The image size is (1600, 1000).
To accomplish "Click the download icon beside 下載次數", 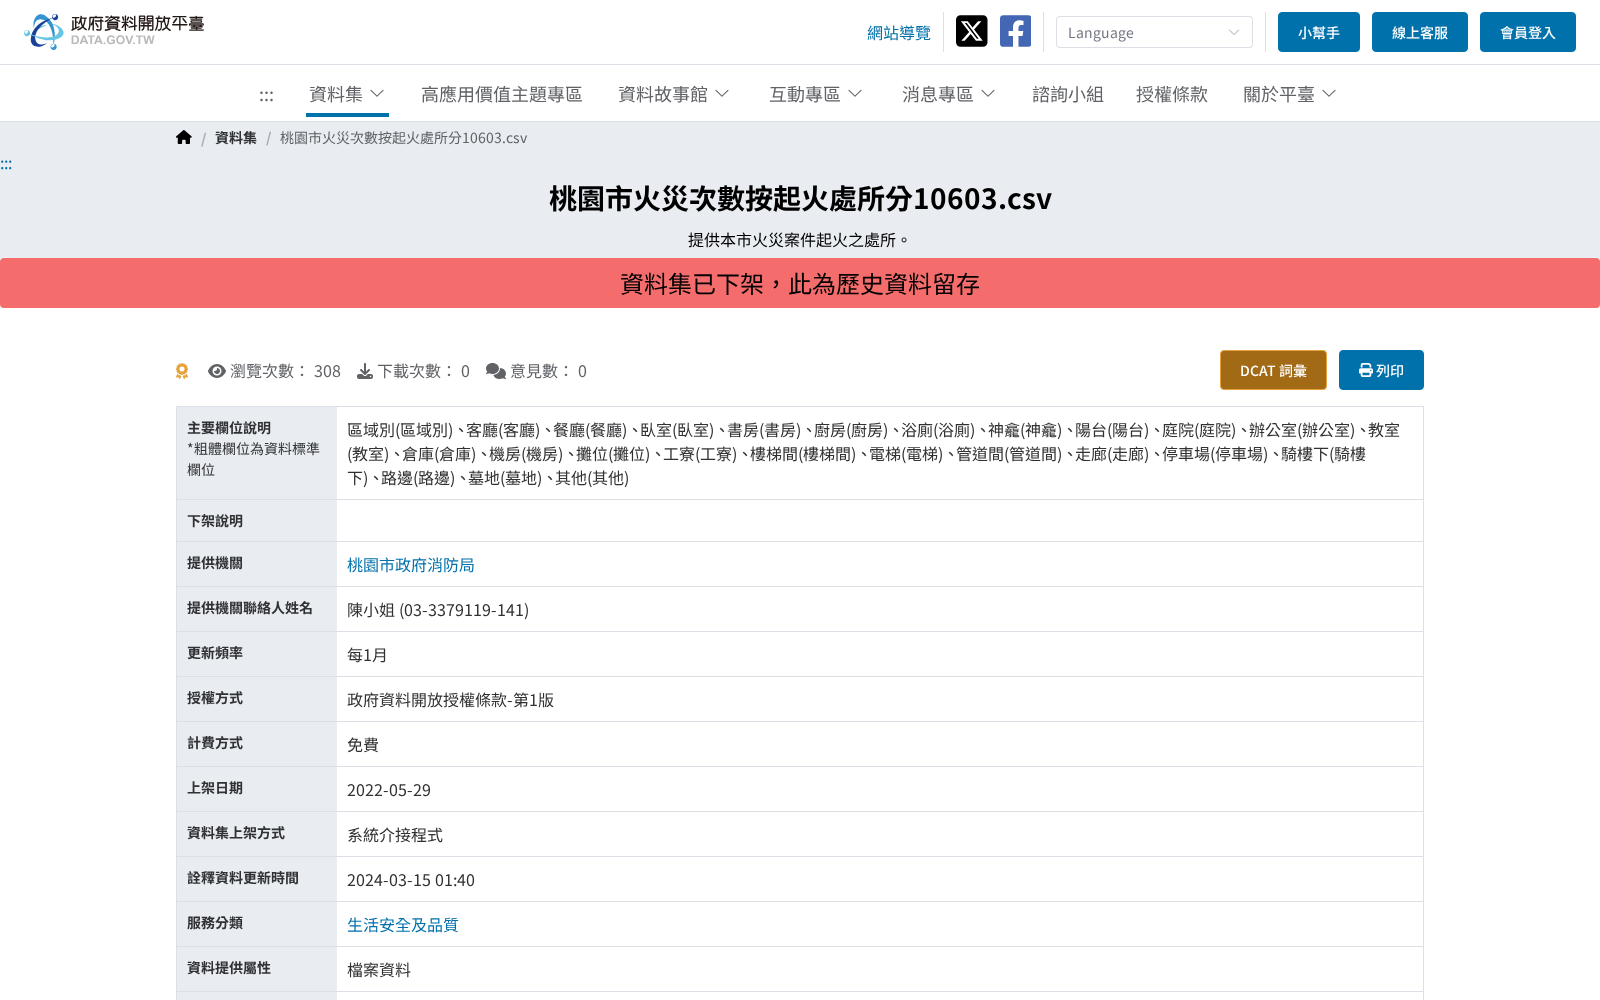I will [365, 371].
